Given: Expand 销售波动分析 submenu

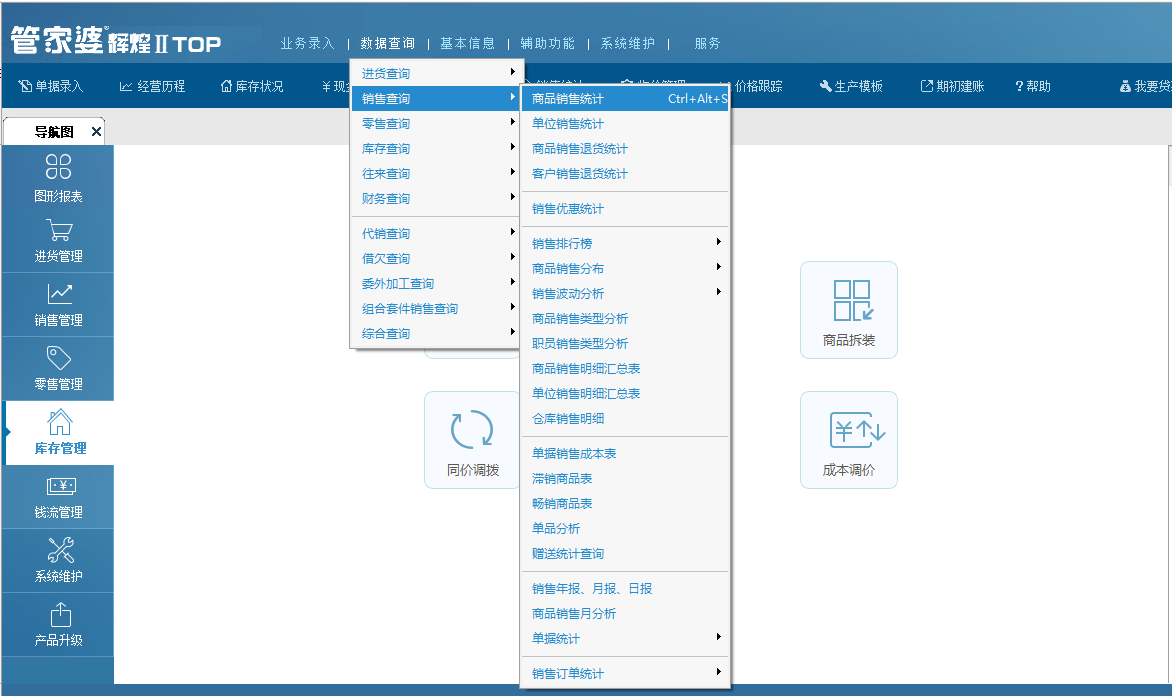Looking at the screenshot, I should pyautogui.click(x=625, y=293).
